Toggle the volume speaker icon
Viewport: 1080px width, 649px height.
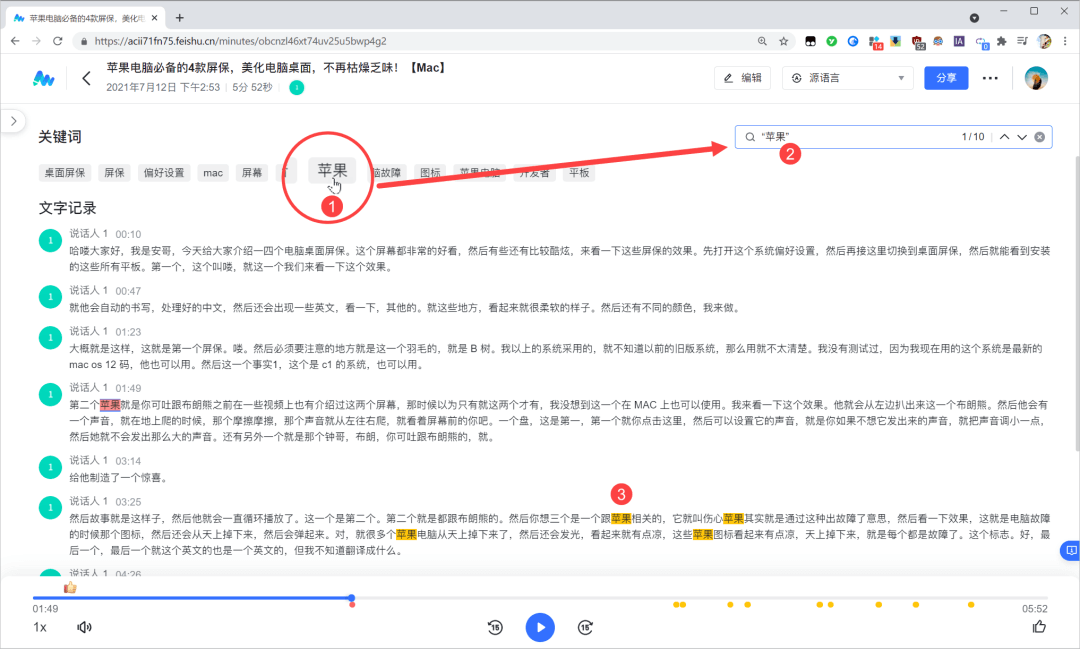[84, 627]
